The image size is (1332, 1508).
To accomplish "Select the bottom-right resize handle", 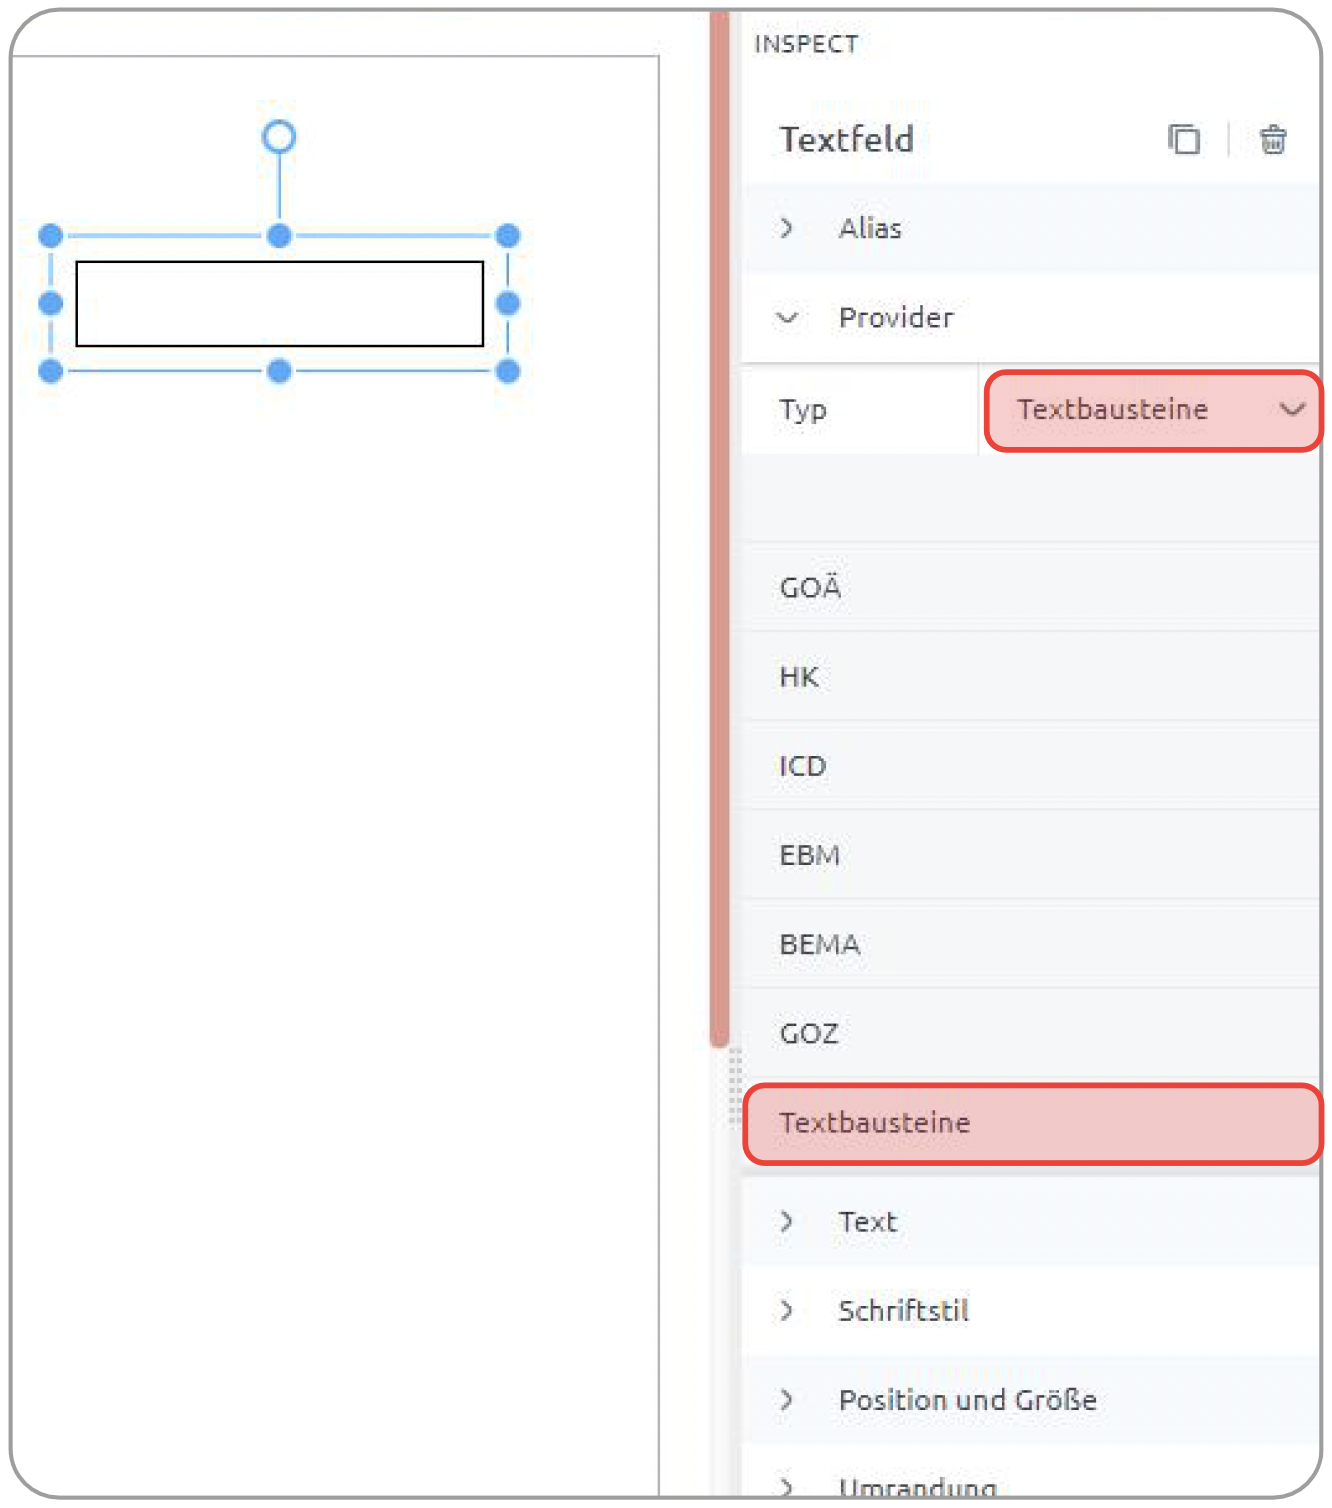I will click(508, 371).
